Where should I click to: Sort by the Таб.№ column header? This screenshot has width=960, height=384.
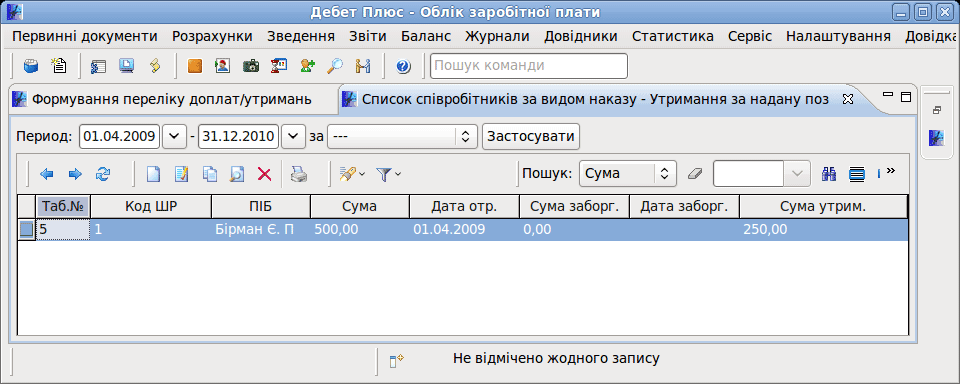point(63,207)
